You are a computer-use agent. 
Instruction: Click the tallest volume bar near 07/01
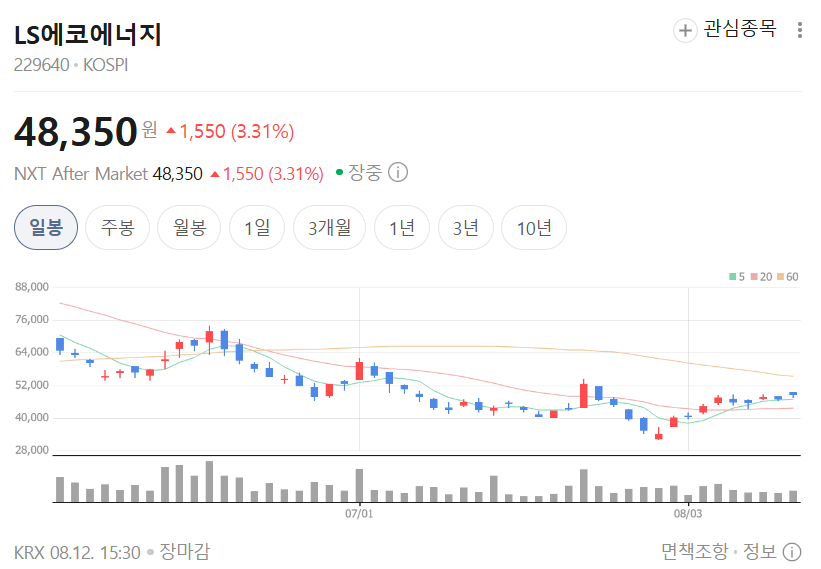point(359,485)
